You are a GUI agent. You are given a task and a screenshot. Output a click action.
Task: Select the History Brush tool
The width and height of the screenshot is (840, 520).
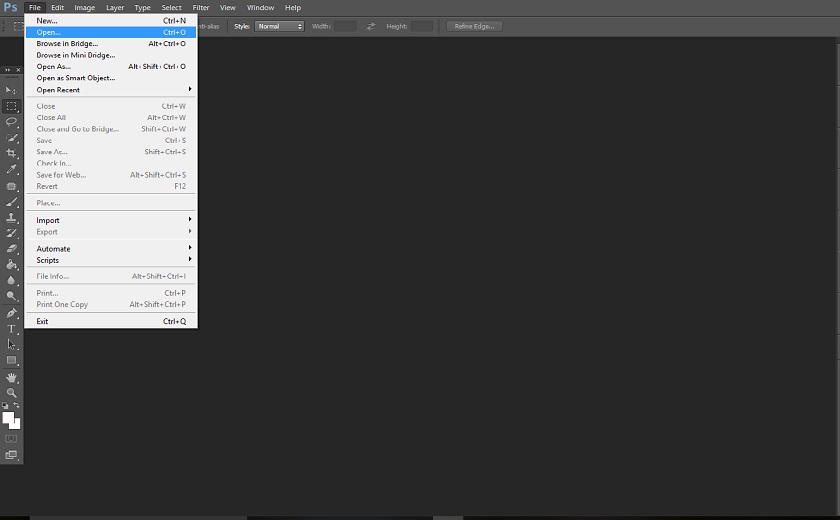tap(11, 233)
